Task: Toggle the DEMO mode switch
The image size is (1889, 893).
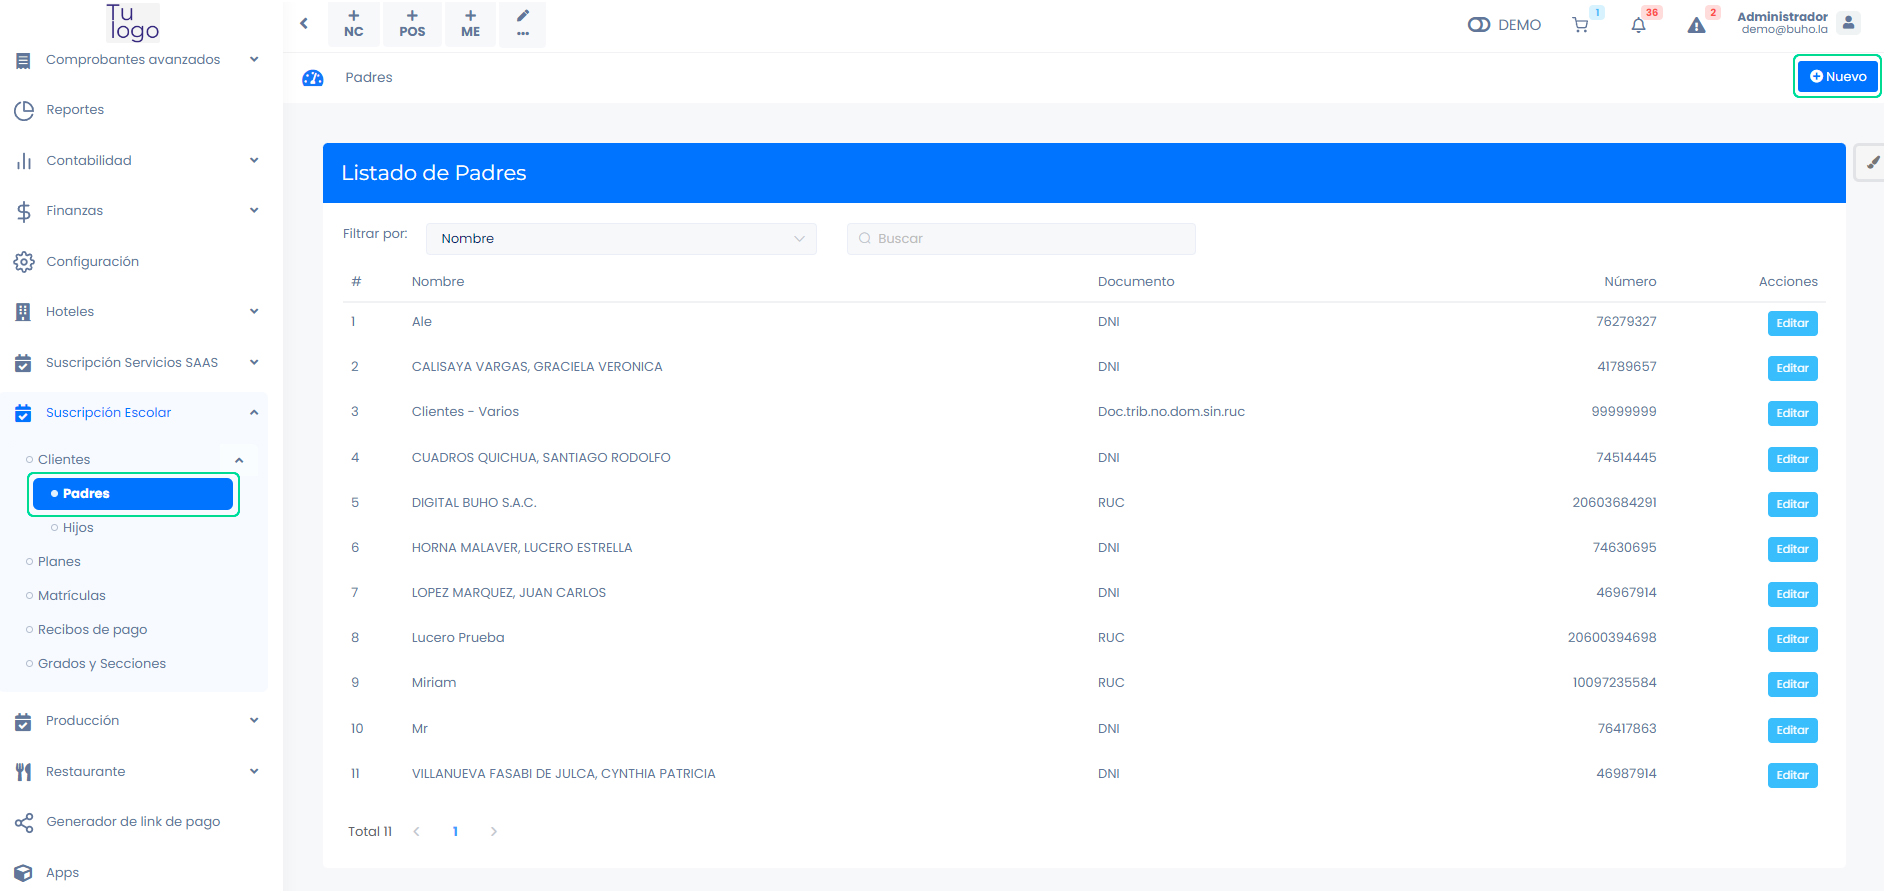Action: tap(1479, 25)
